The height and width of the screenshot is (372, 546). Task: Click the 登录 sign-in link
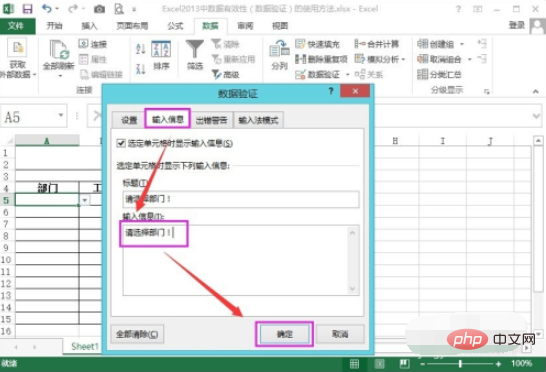517,25
